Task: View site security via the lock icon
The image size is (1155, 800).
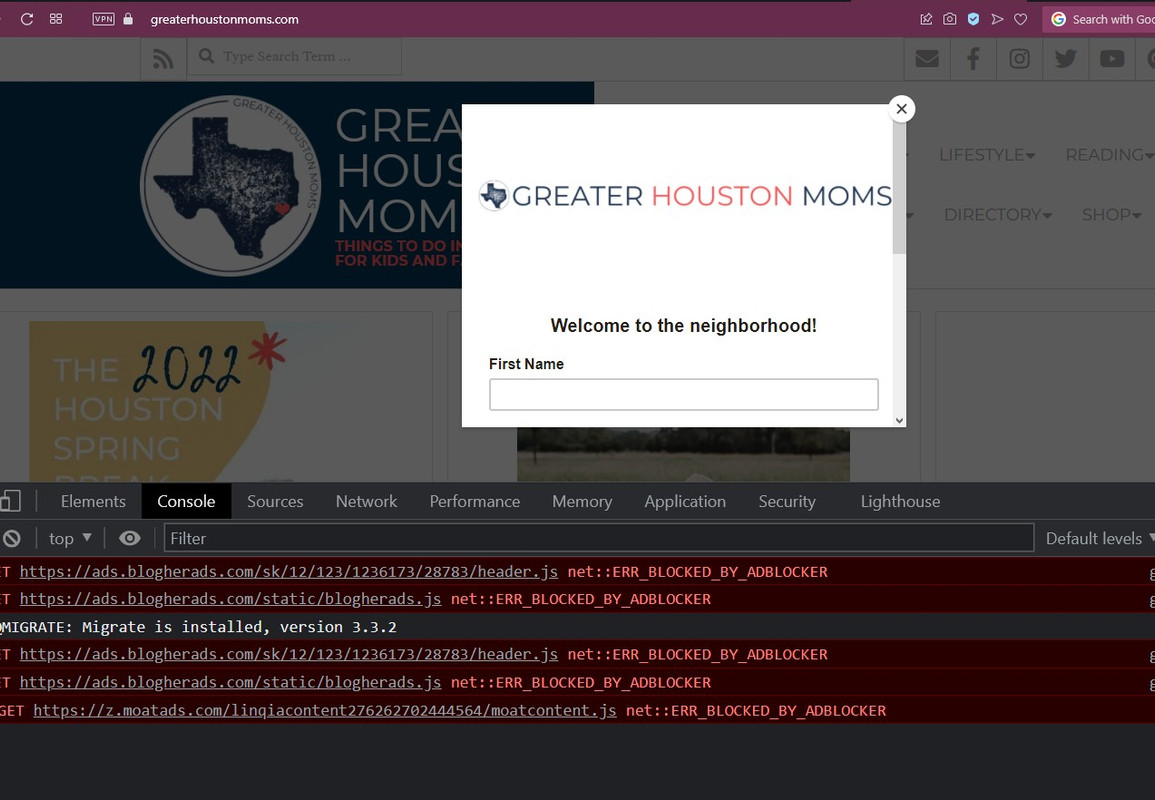Action: tap(128, 19)
